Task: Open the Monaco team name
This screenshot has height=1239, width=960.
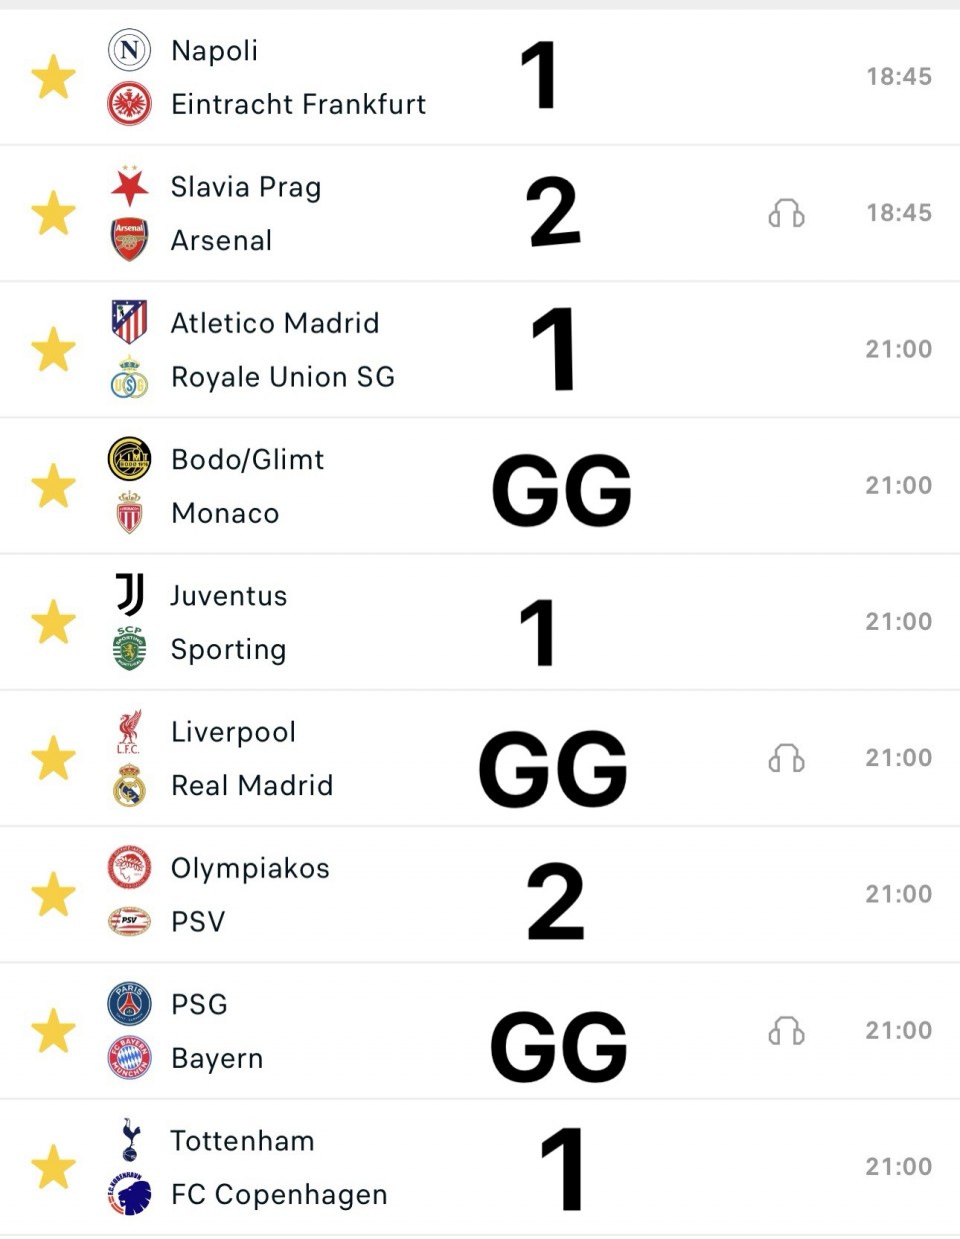Action: (225, 513)
